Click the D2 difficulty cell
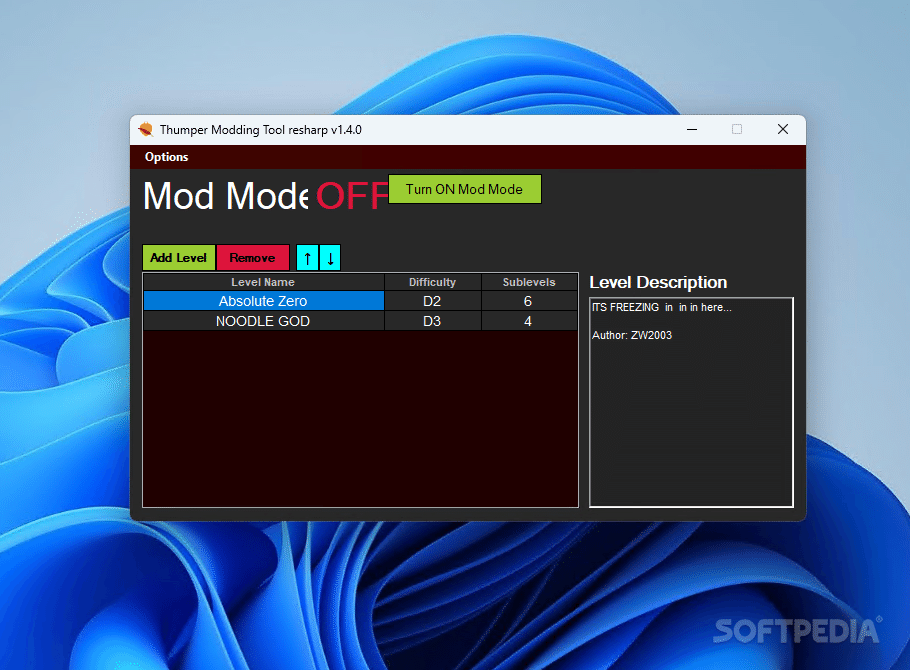This screenshot has height=670, width=910. click(432, 301)
